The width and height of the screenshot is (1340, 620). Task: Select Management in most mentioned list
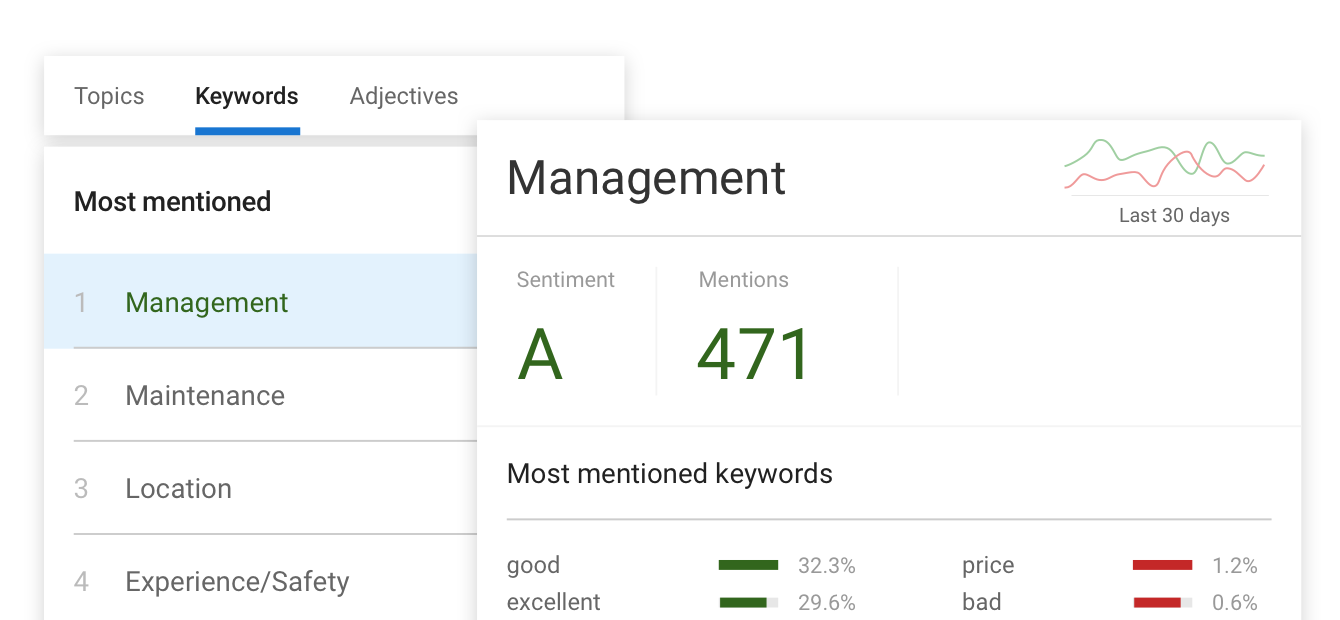pos(207,302)
